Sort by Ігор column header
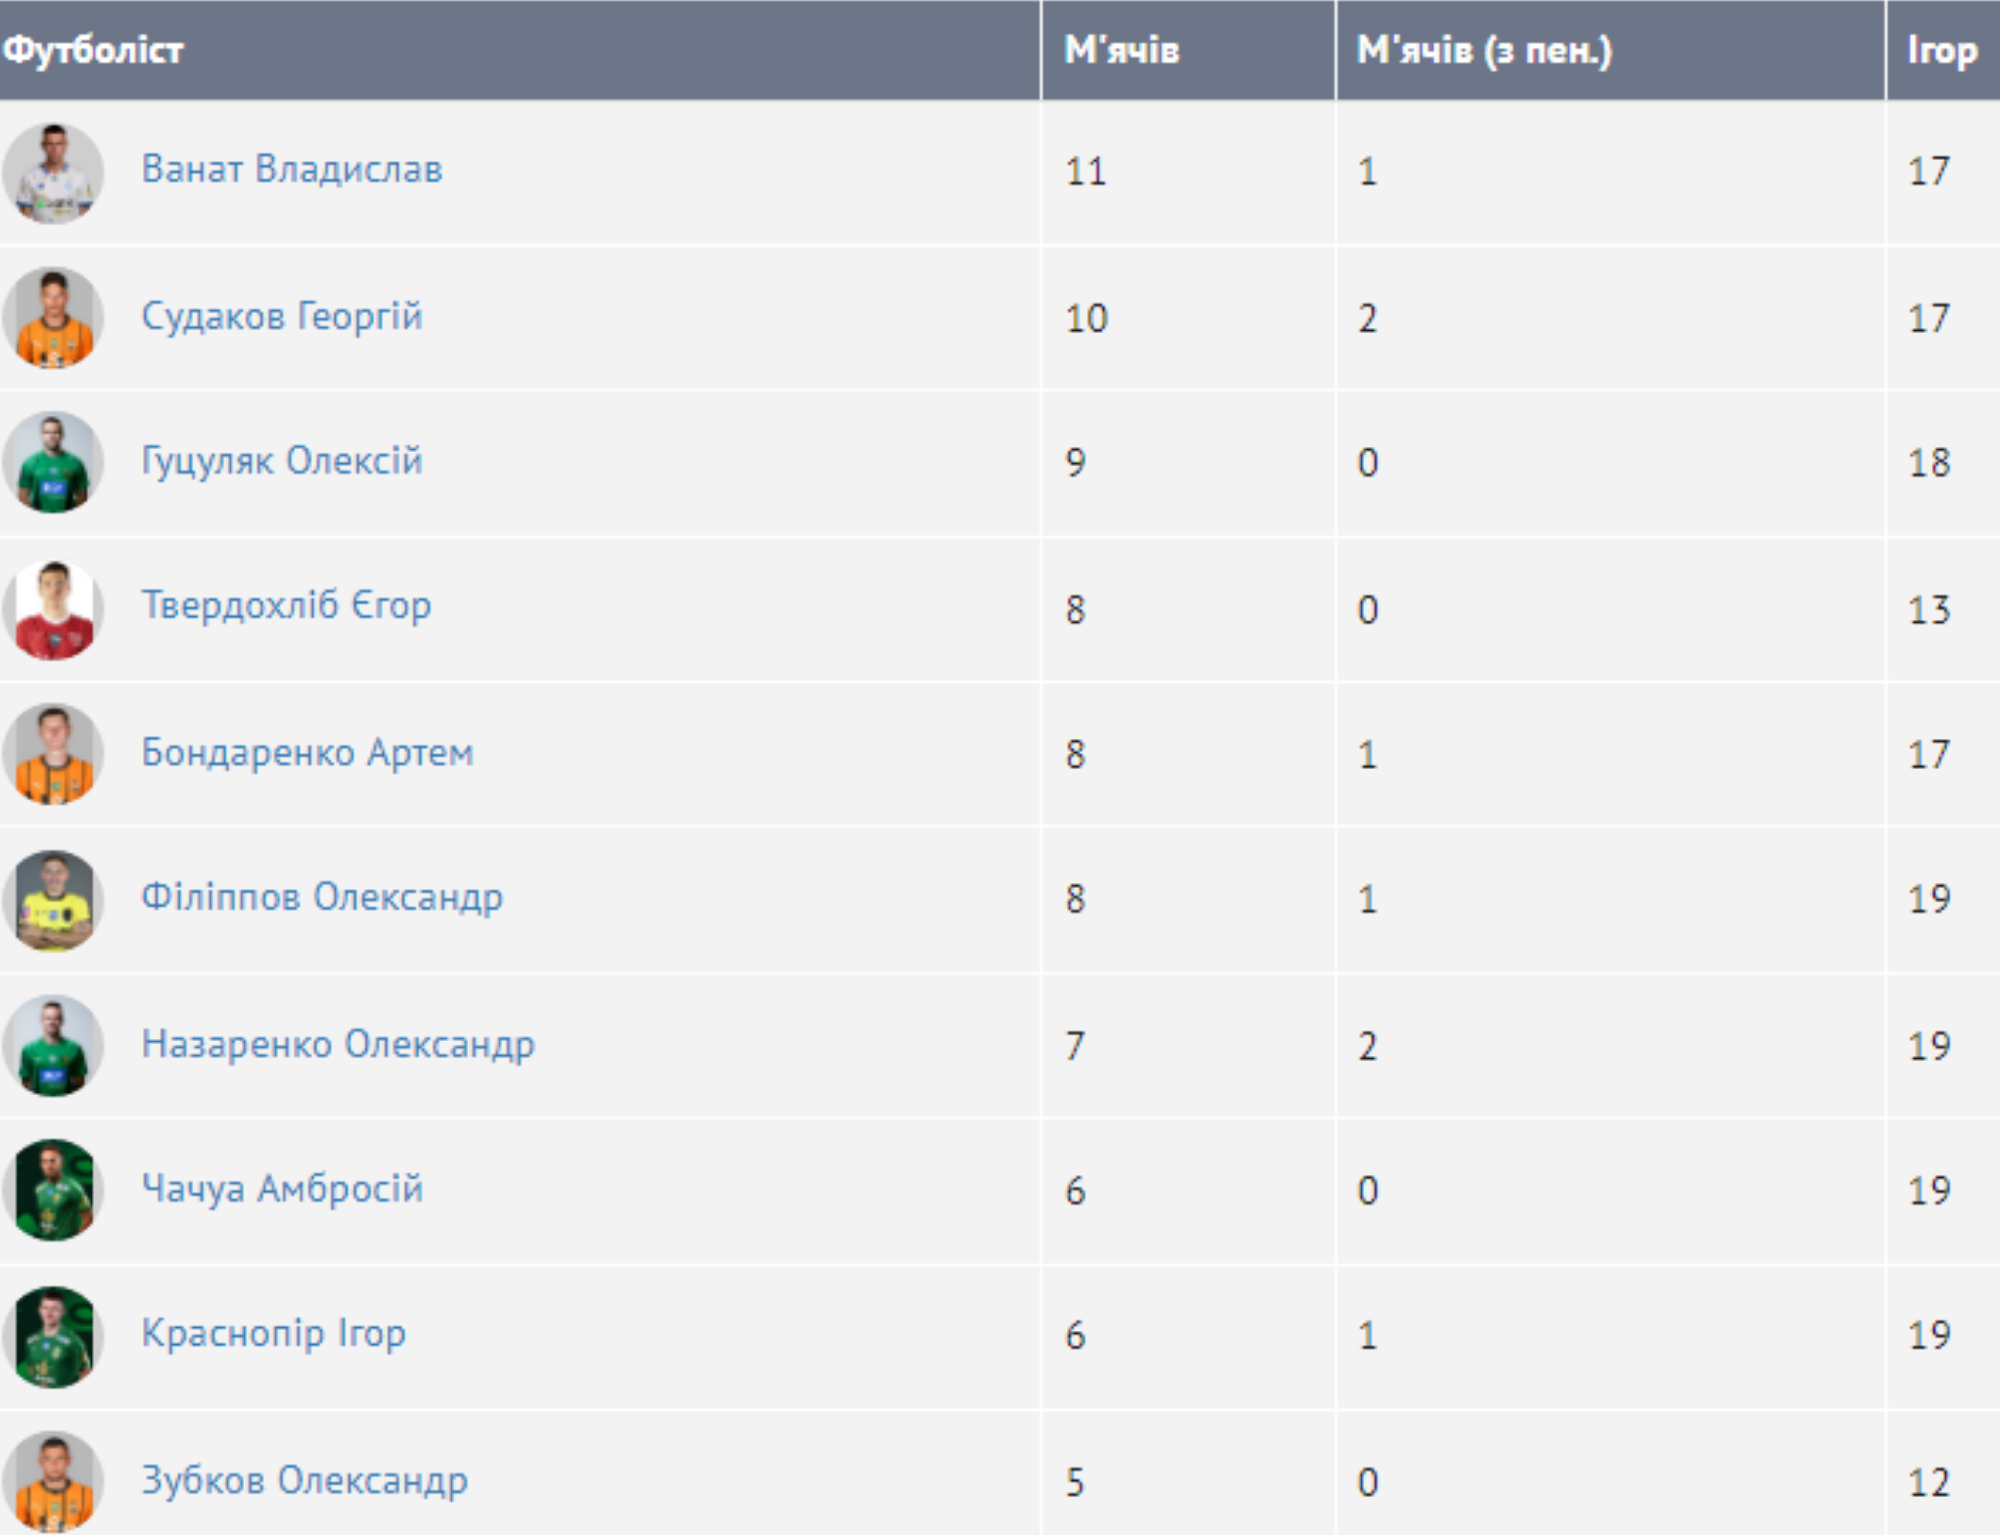Image resolution: width=2000 pixels, height=1535 pixels. [x=1941, y=50]
